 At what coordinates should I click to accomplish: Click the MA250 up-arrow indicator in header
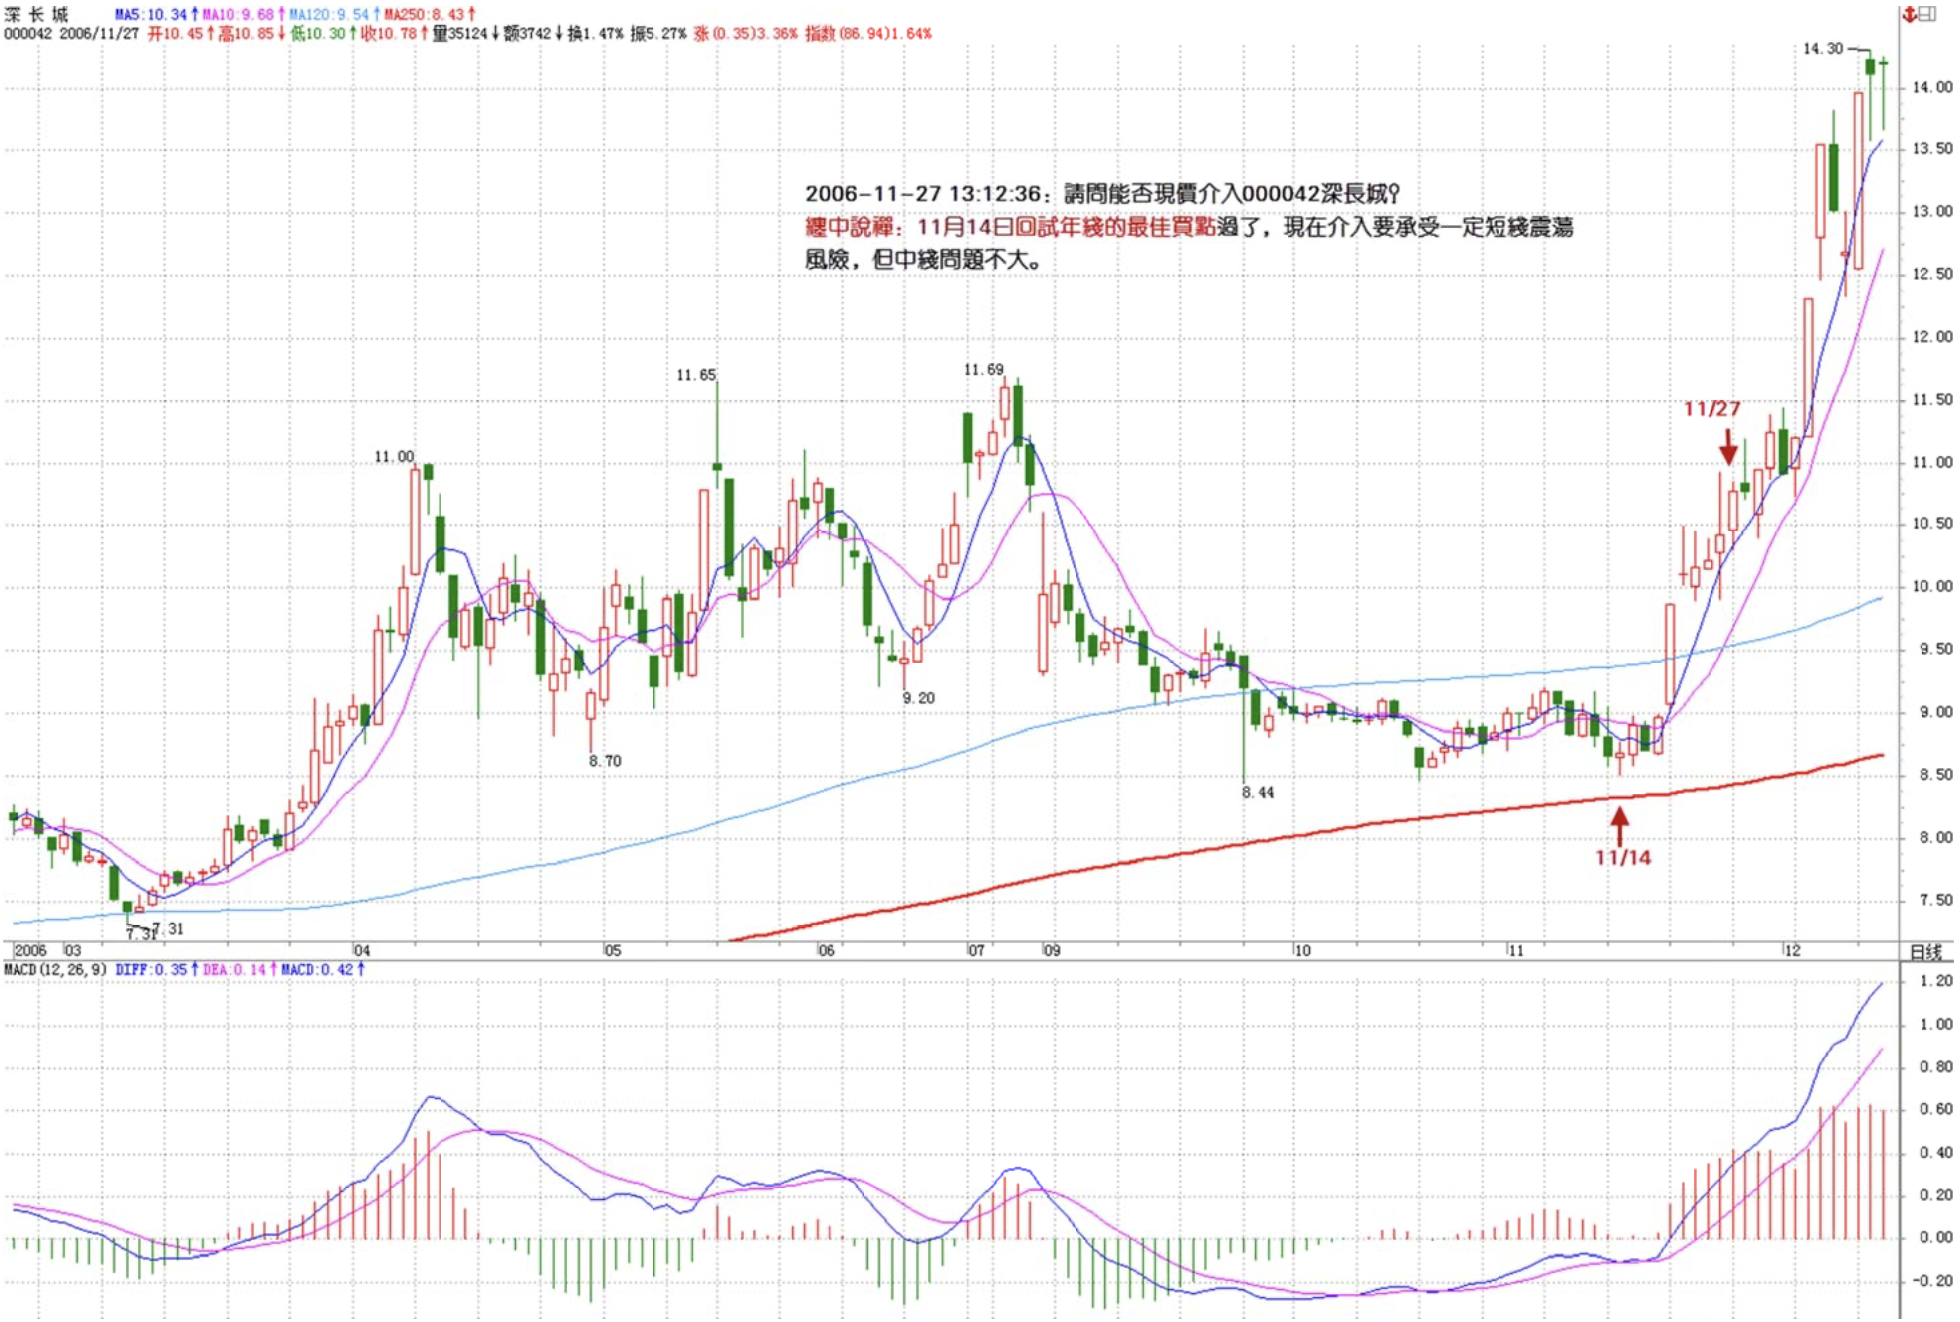tap(472, 15)
